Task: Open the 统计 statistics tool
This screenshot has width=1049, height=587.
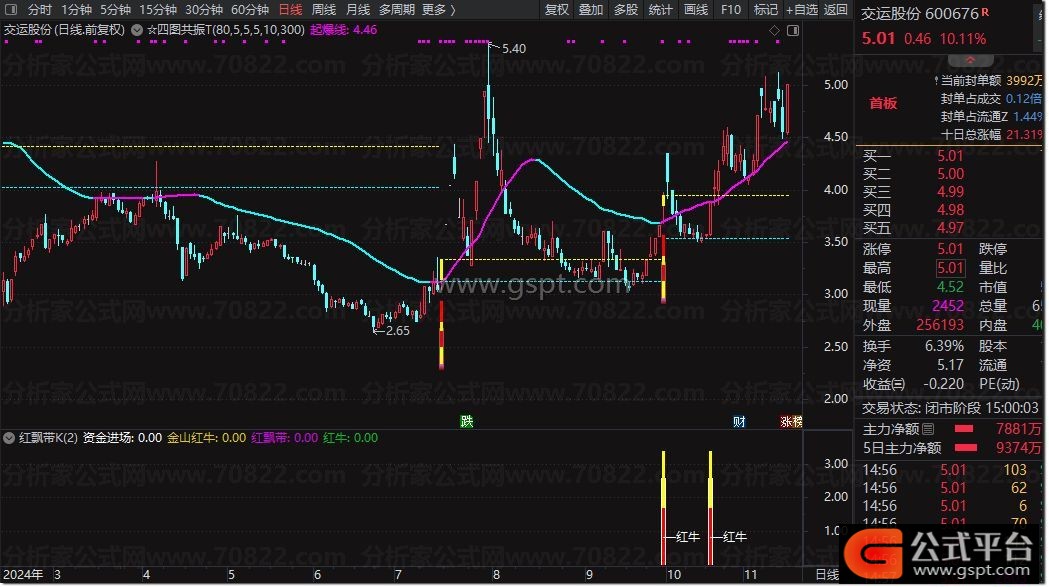Action: pos(660,9)
